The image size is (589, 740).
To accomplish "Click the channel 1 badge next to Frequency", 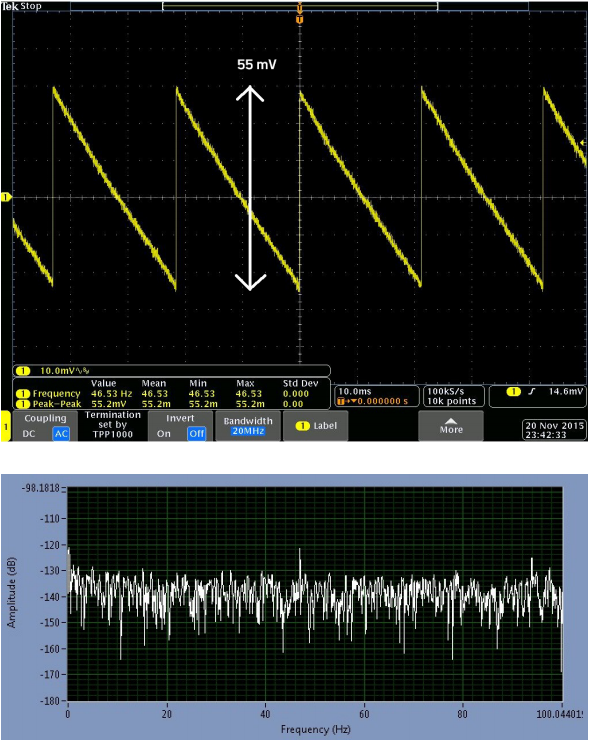I will [23, 394].
